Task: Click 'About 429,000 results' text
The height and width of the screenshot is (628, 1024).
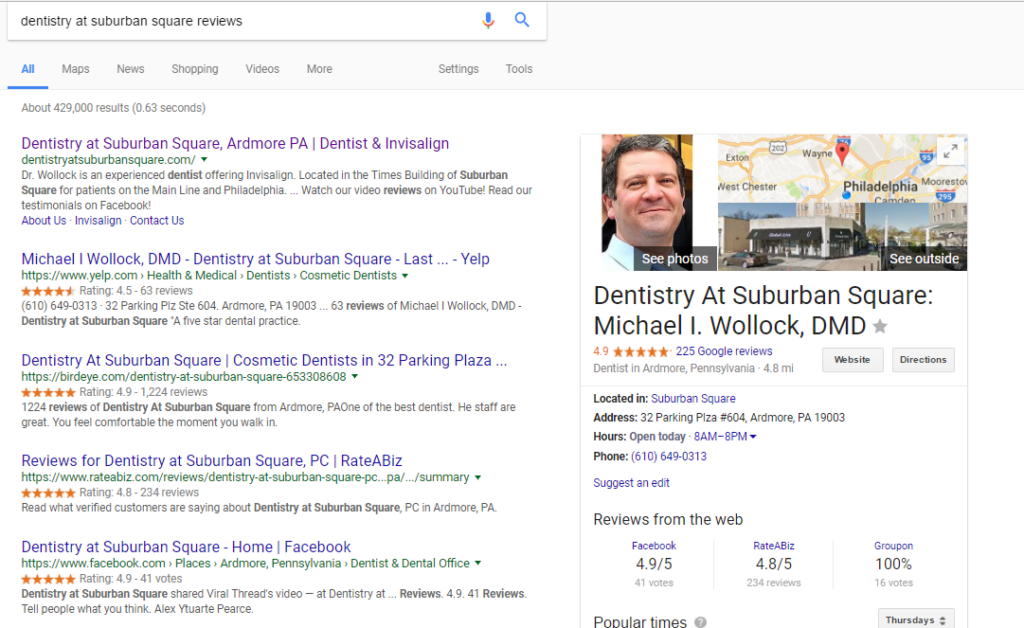Action: [x=113, y=108]
